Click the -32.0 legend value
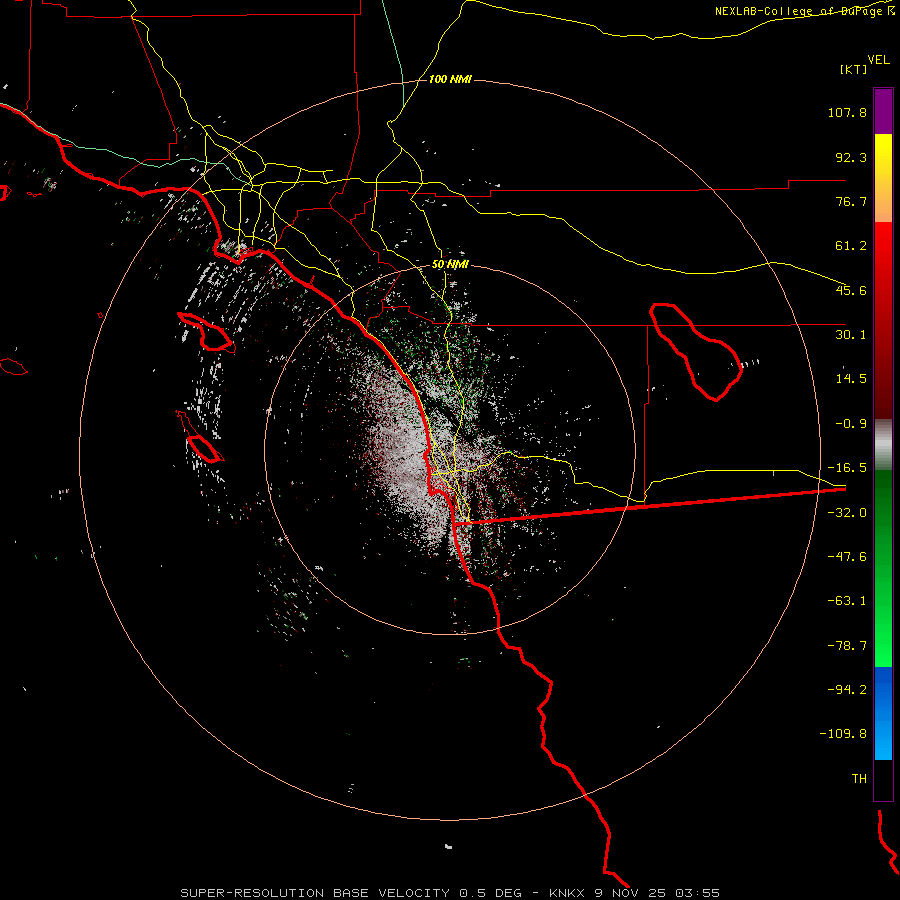 pos(847,513)
